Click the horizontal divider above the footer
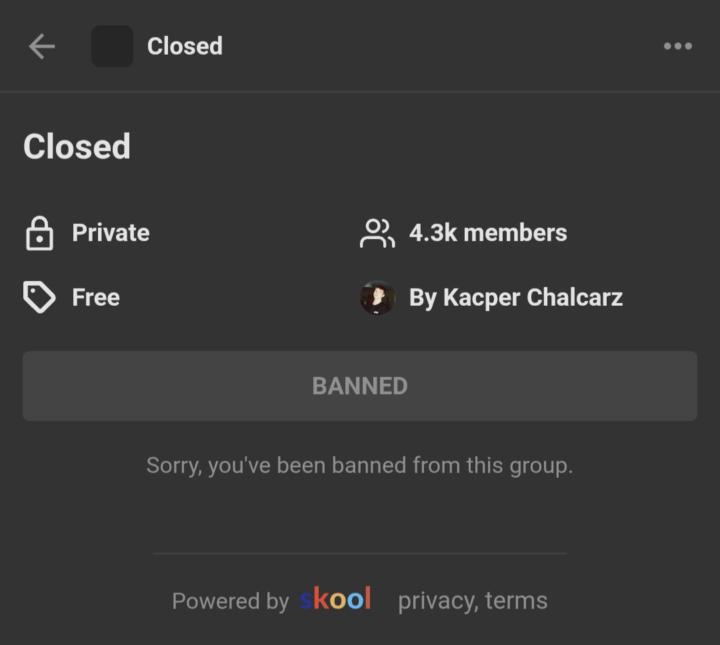 click(360, 553)
